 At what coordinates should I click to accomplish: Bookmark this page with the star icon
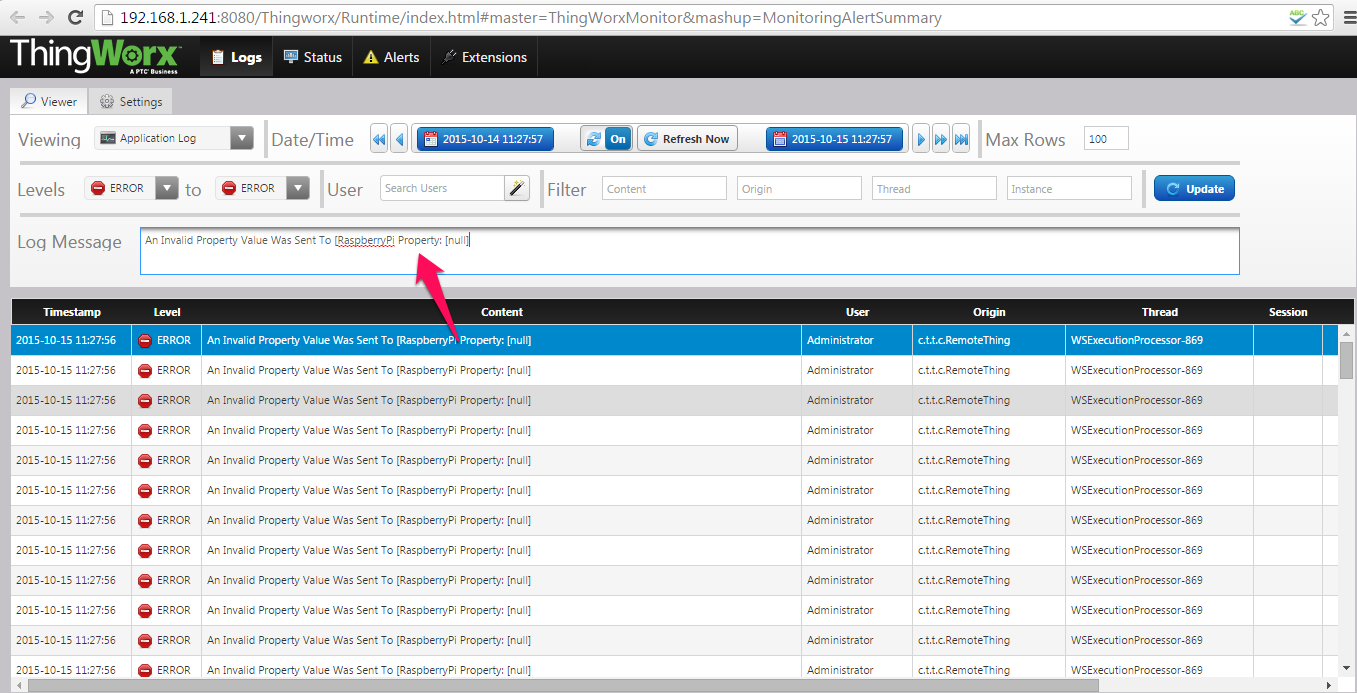point(1320,17)
